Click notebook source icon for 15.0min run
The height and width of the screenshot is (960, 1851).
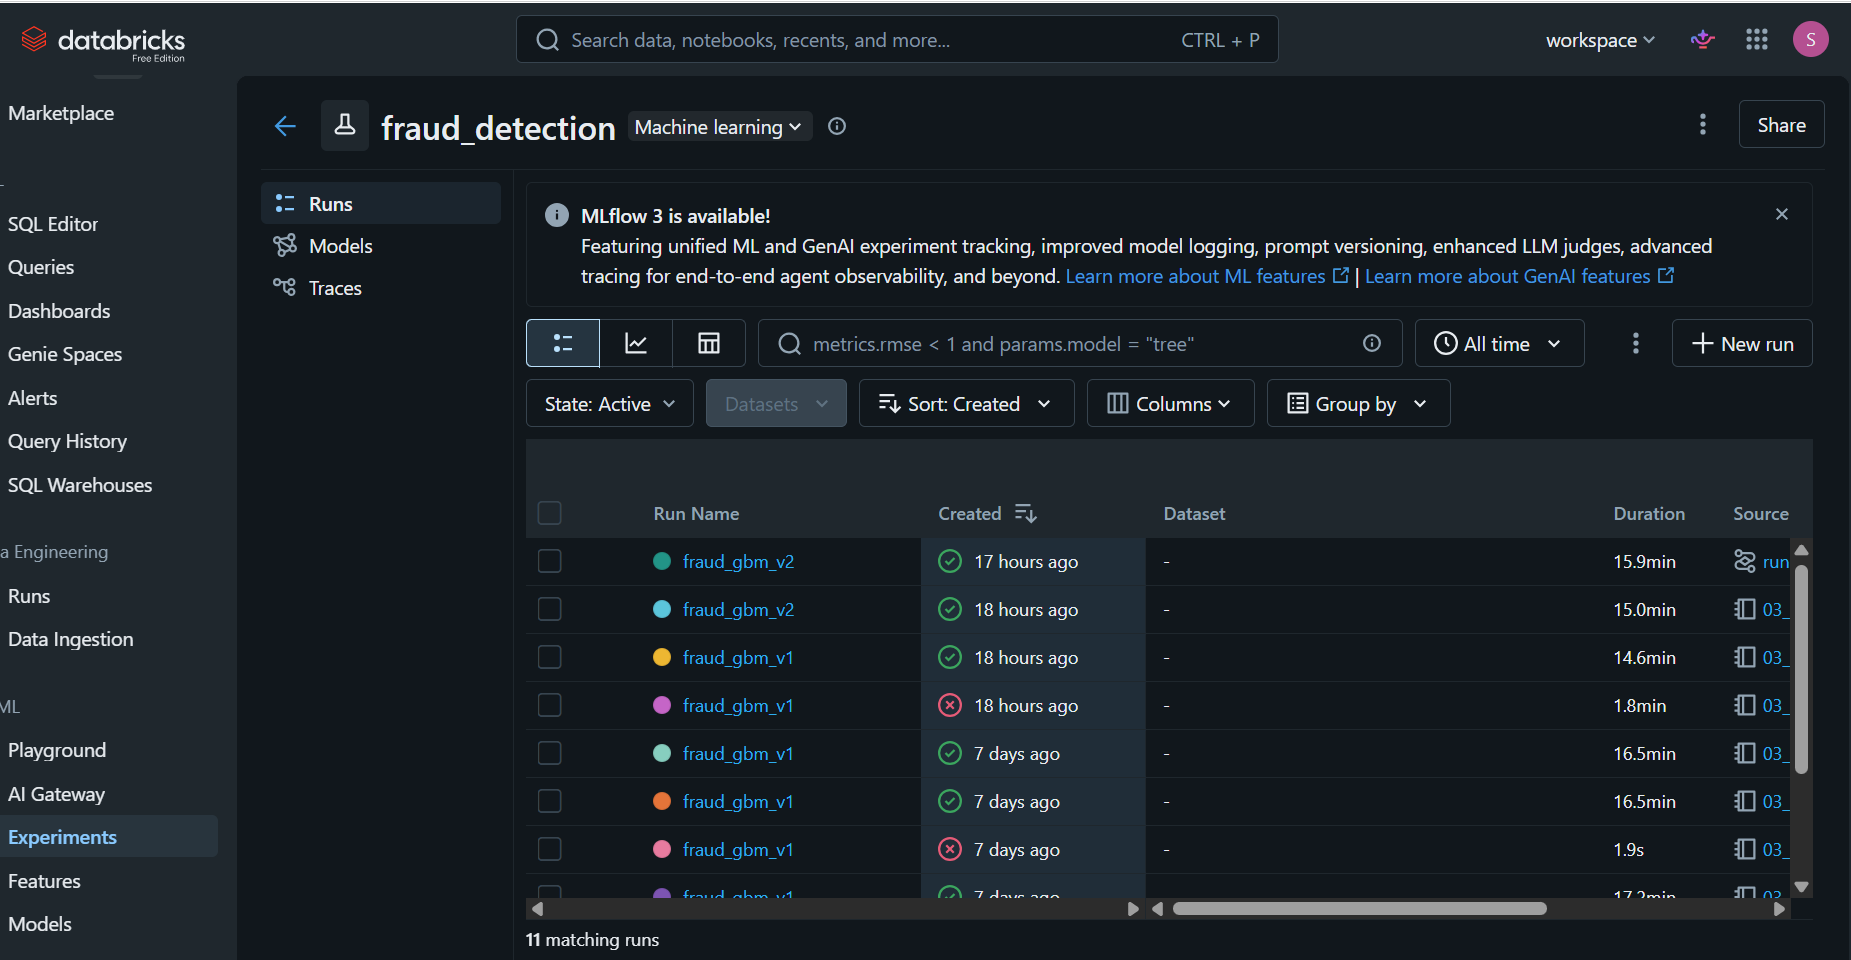(1745, 609)
